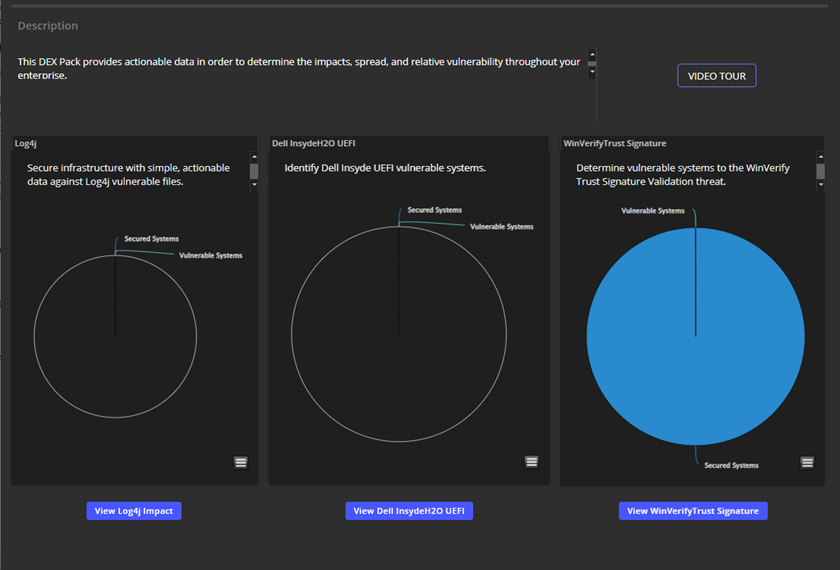The image size is (840, 570).
Task: Click the description scrollbar up arrow
Action: [592, 54]
